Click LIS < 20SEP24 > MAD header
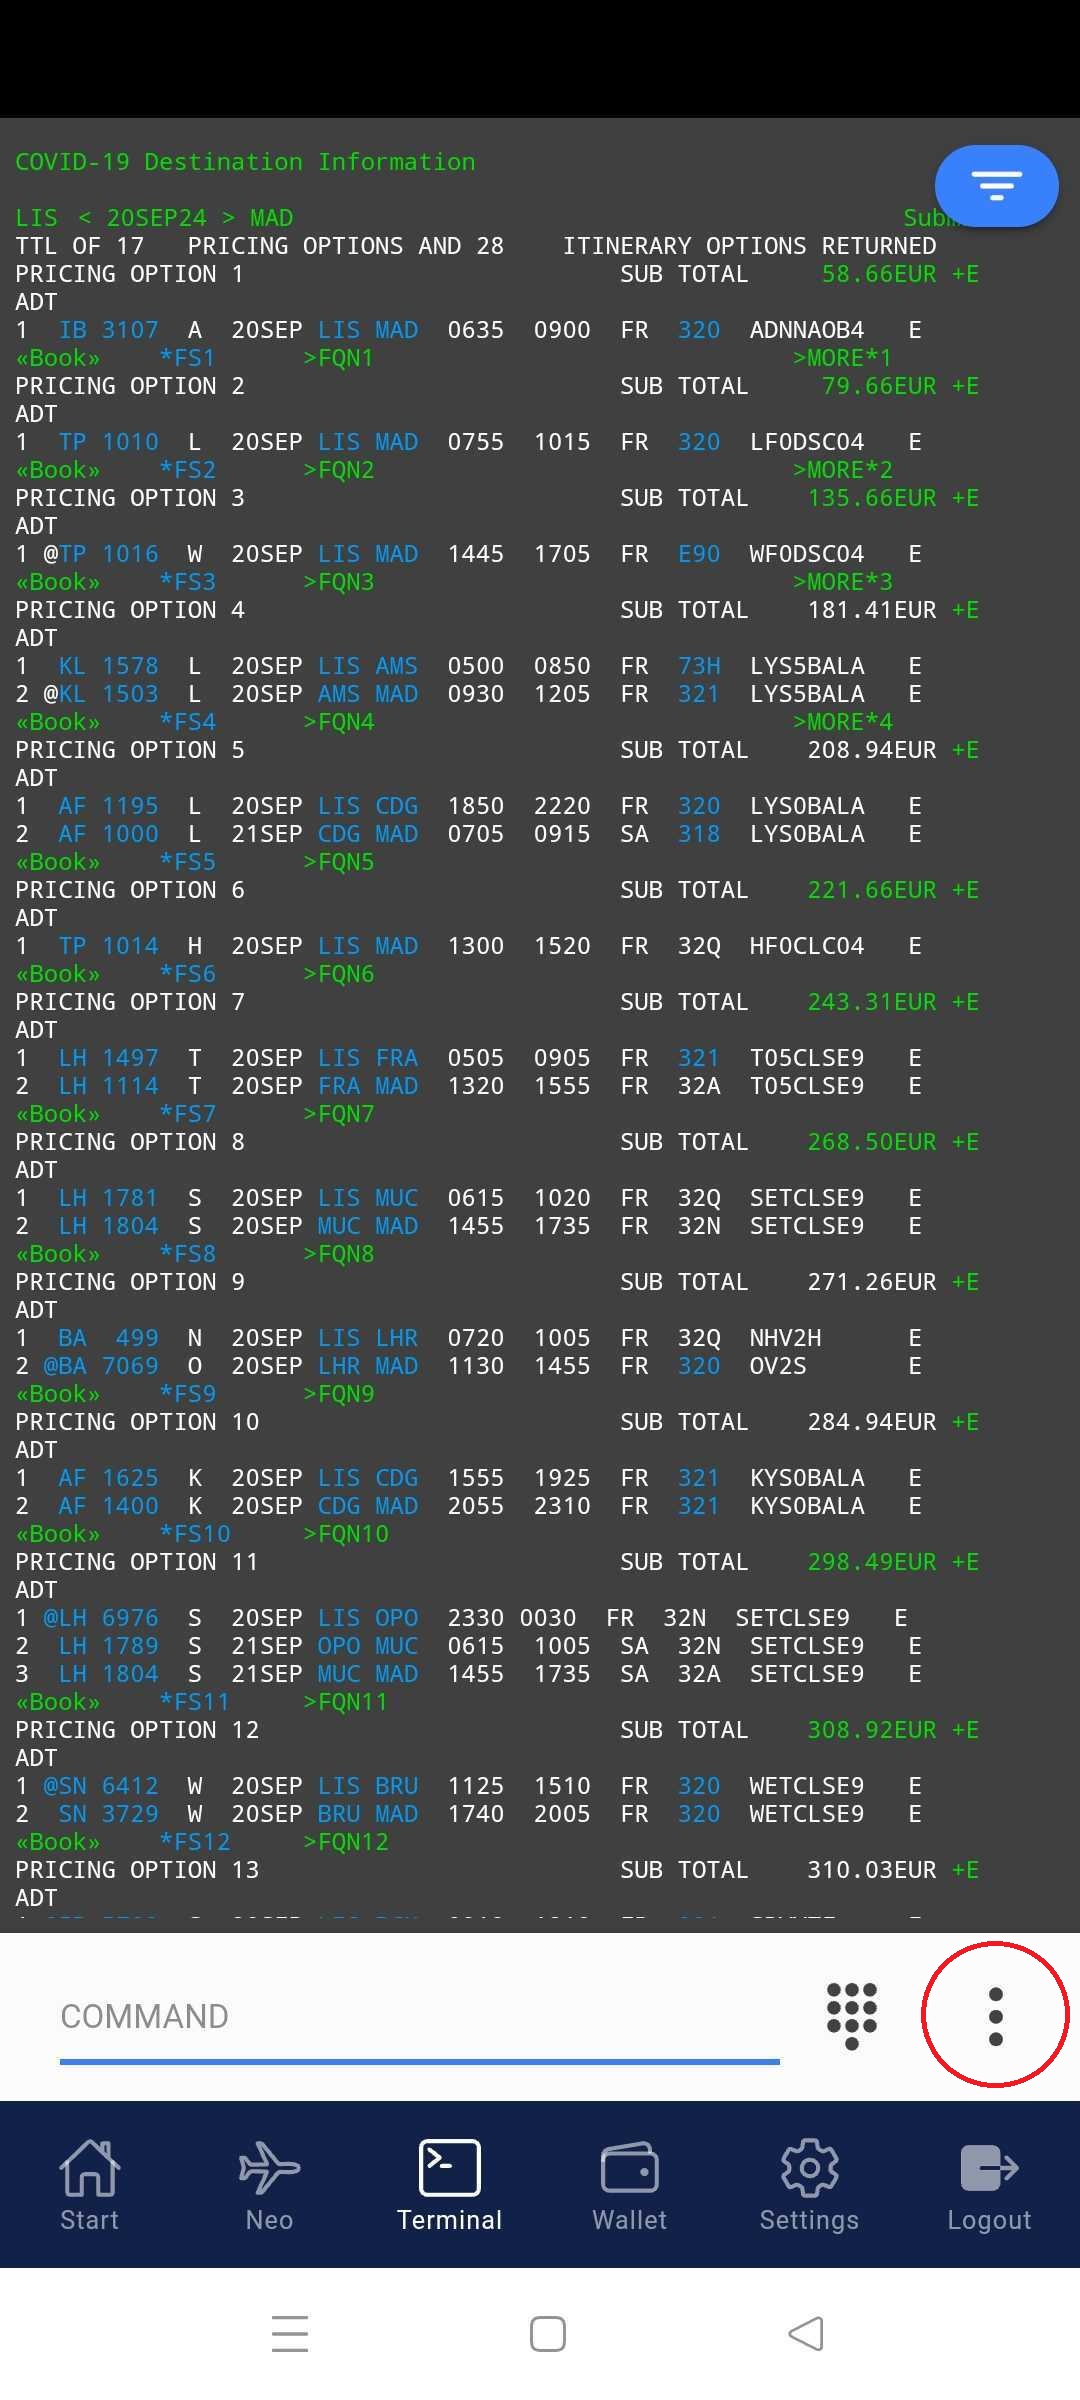The height and width of the screenshot is (2400, 1080). coord(154,218)
